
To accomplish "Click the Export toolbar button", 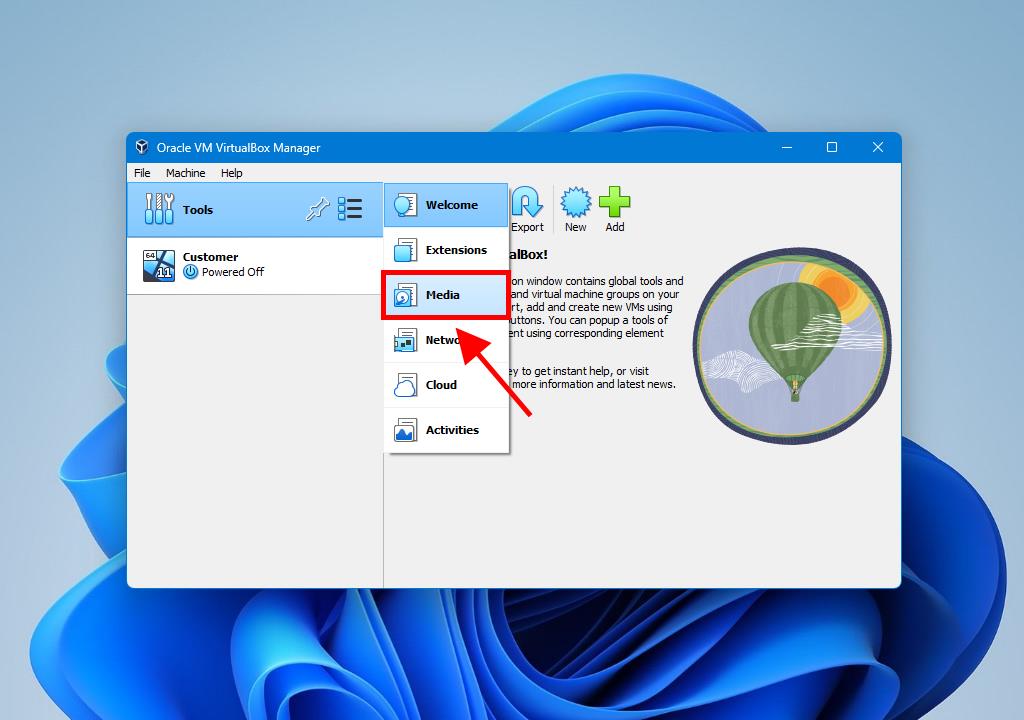I will (x=527, y=209).
